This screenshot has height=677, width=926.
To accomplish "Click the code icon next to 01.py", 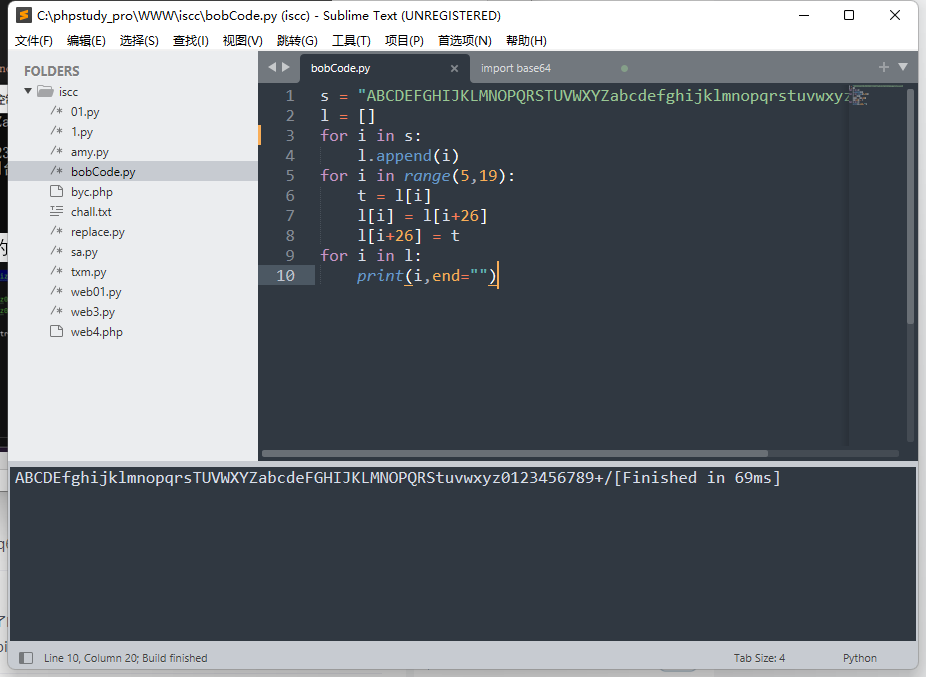I will [57, 111].
